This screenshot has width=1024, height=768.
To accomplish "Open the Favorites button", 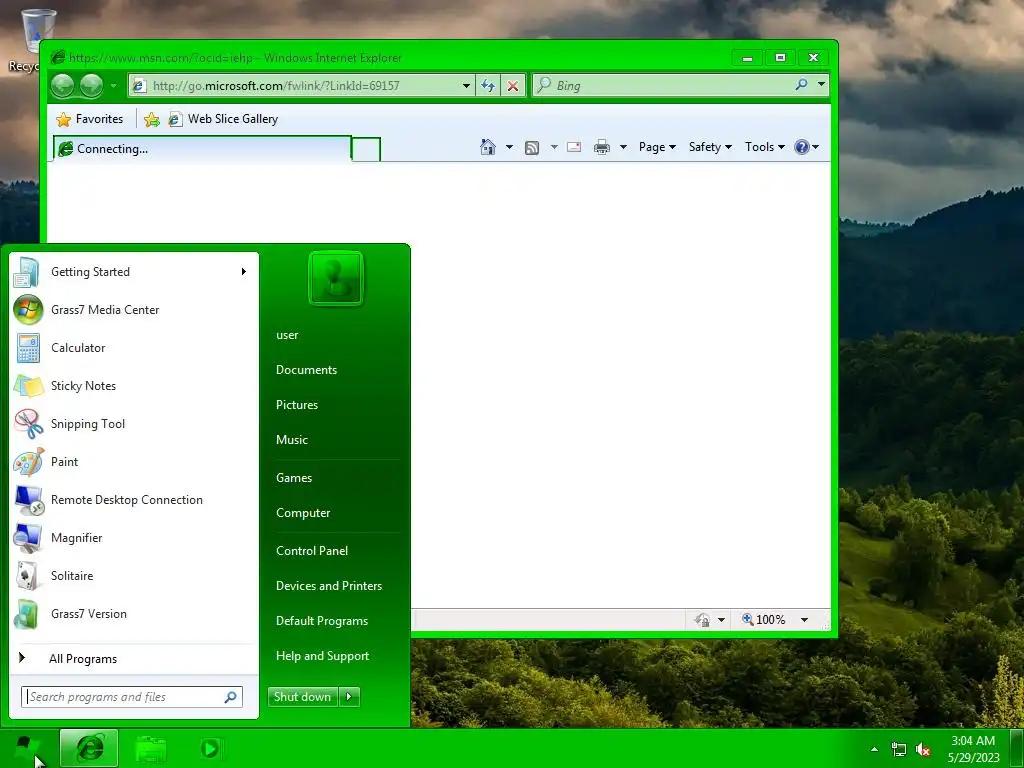I will pos(90,119).
